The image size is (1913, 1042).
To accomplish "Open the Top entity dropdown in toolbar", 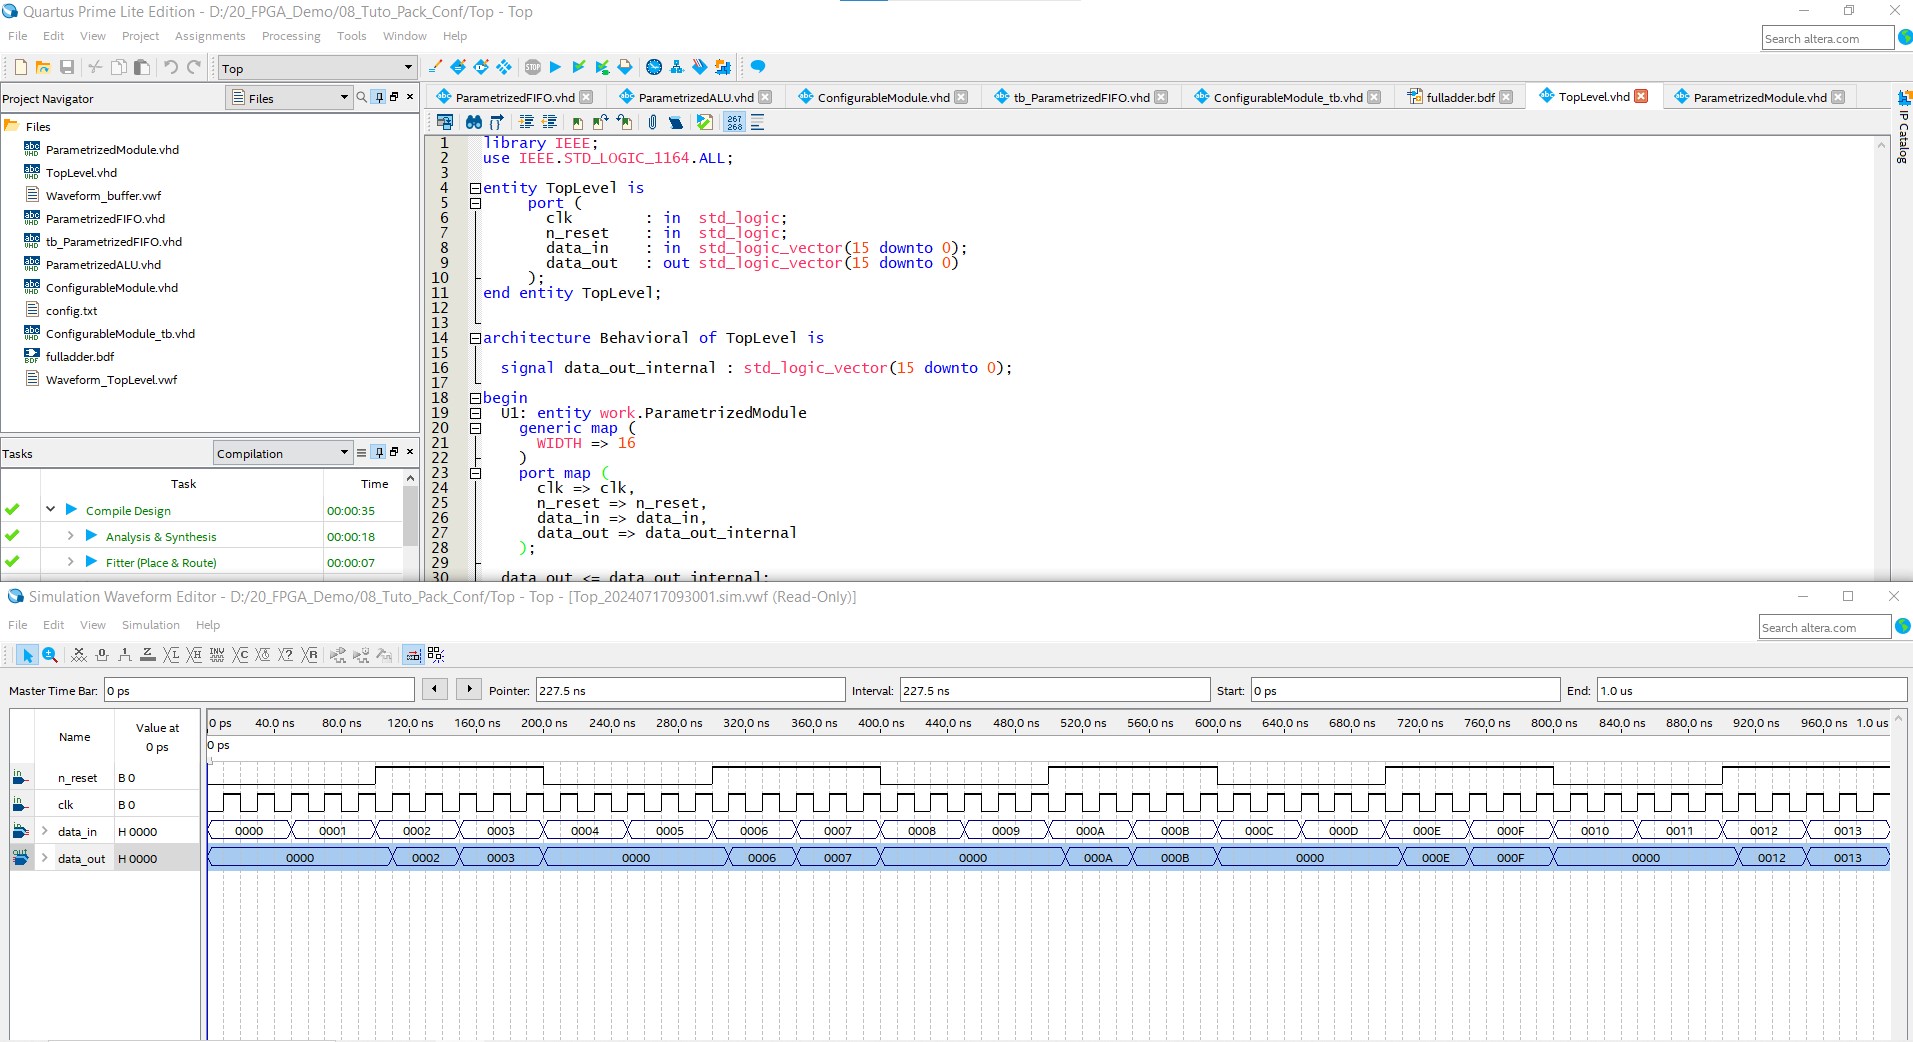I will coord(318,68).
